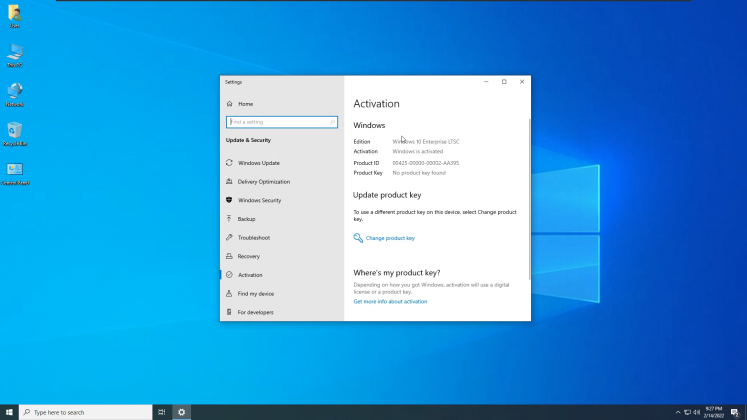Click the Product ID value 00425-00000-00002-AA395
The image size is (747, 420).
(x=425, y=163)
